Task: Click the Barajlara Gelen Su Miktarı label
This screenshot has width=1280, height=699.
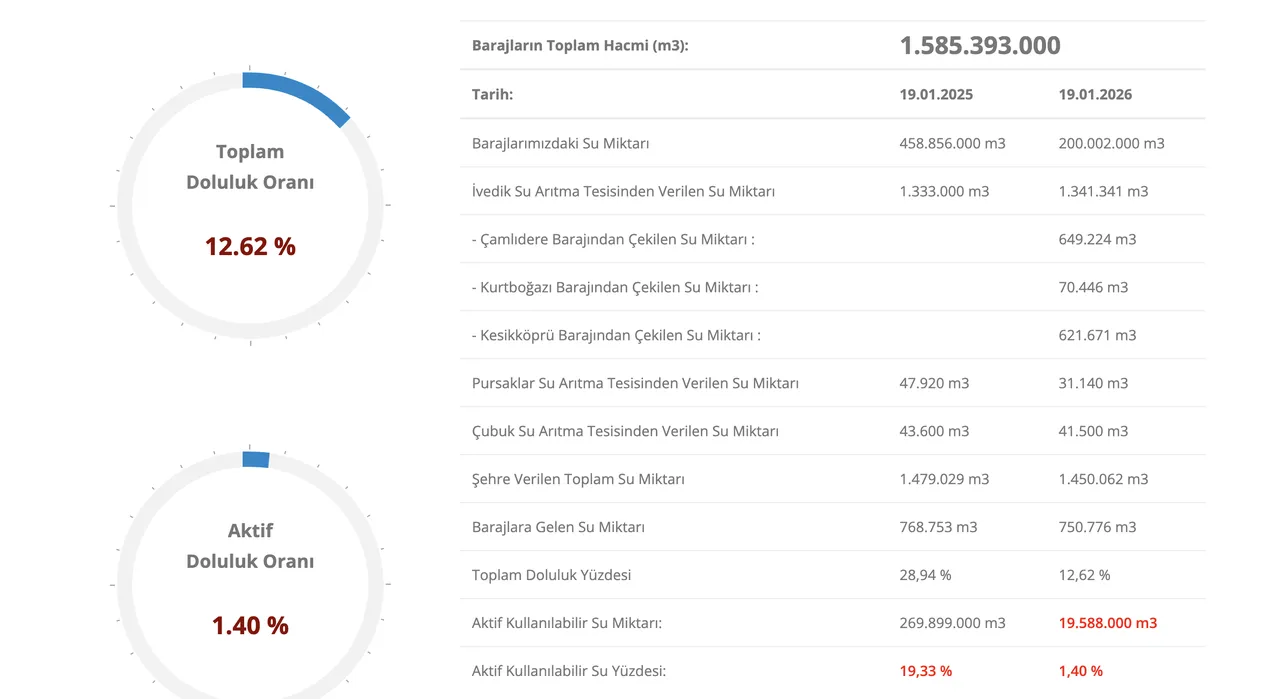Action: click(x=558, y=527)
